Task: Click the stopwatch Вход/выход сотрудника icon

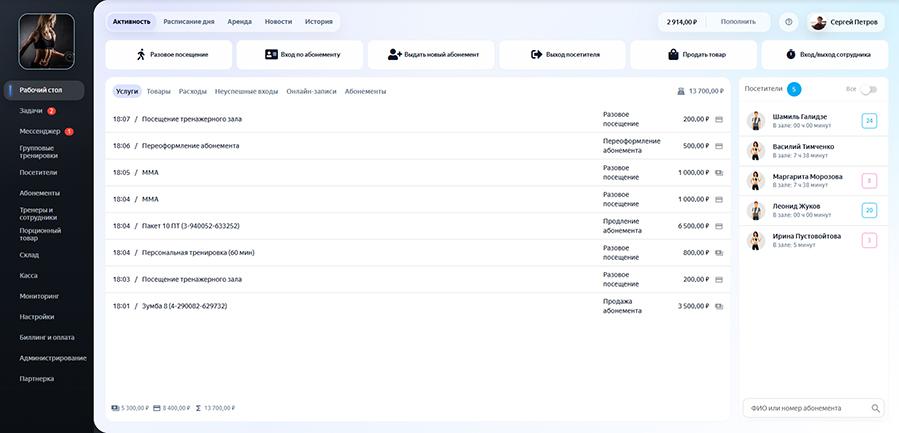Action: click(x=791, y=54)
